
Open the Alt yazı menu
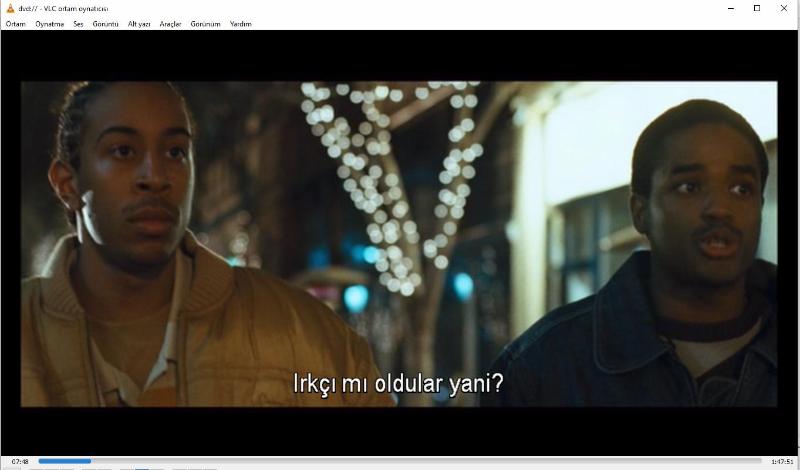click(139, 23)
